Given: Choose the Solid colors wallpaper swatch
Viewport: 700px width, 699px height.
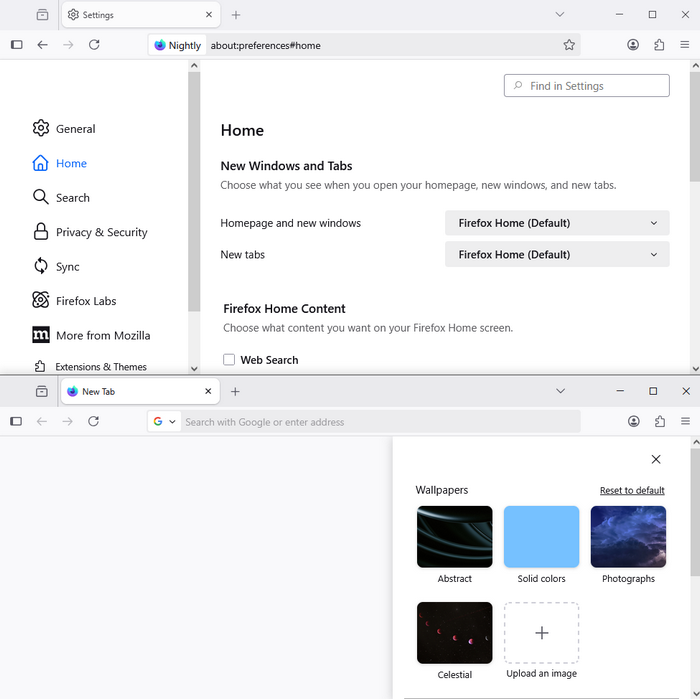Looking at the screenshot, I should [541, 537].
